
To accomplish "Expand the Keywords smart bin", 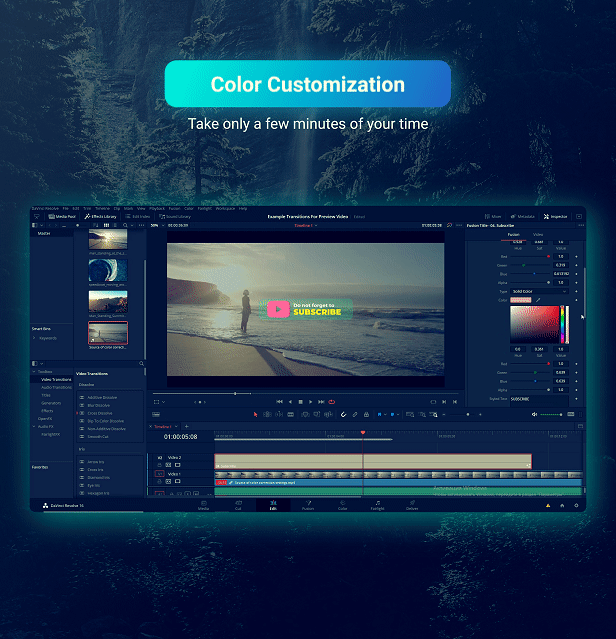I will (34, 338).
